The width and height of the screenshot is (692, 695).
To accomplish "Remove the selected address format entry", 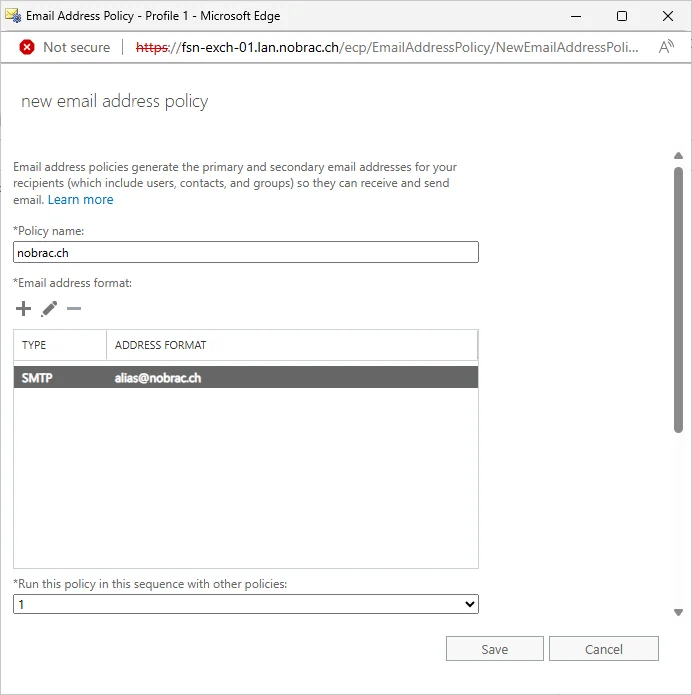I will click(x=74, y=308).
